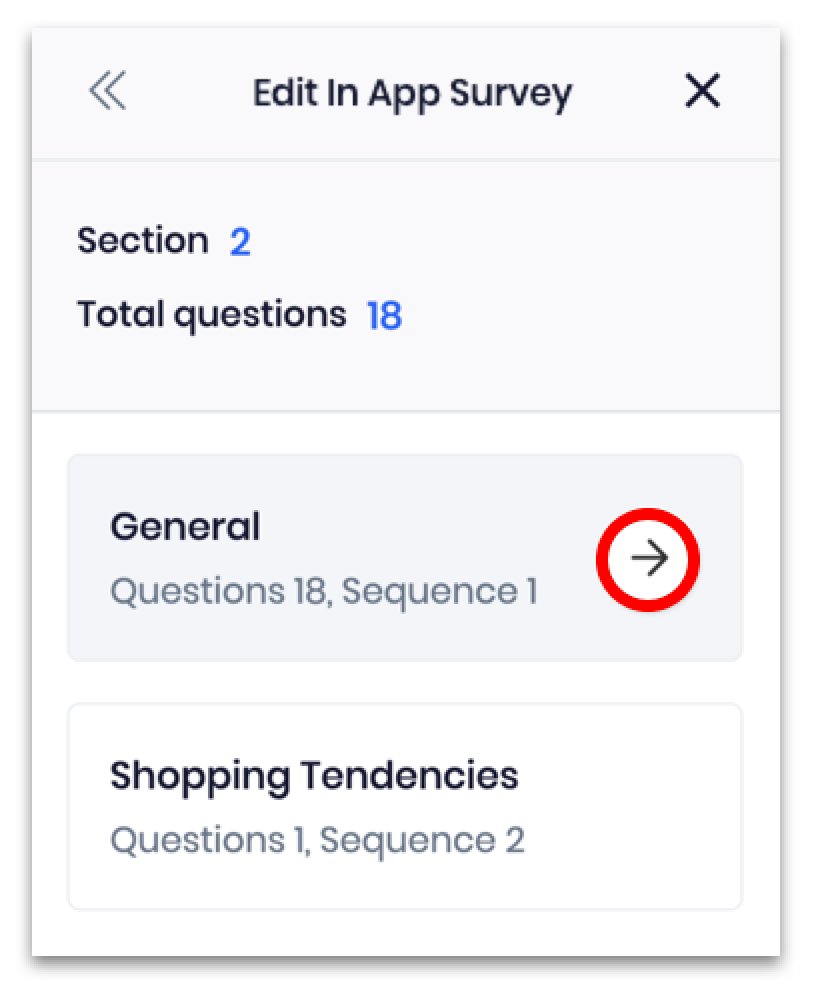
Task: Click the General heading text
Action: coord(185,527)
